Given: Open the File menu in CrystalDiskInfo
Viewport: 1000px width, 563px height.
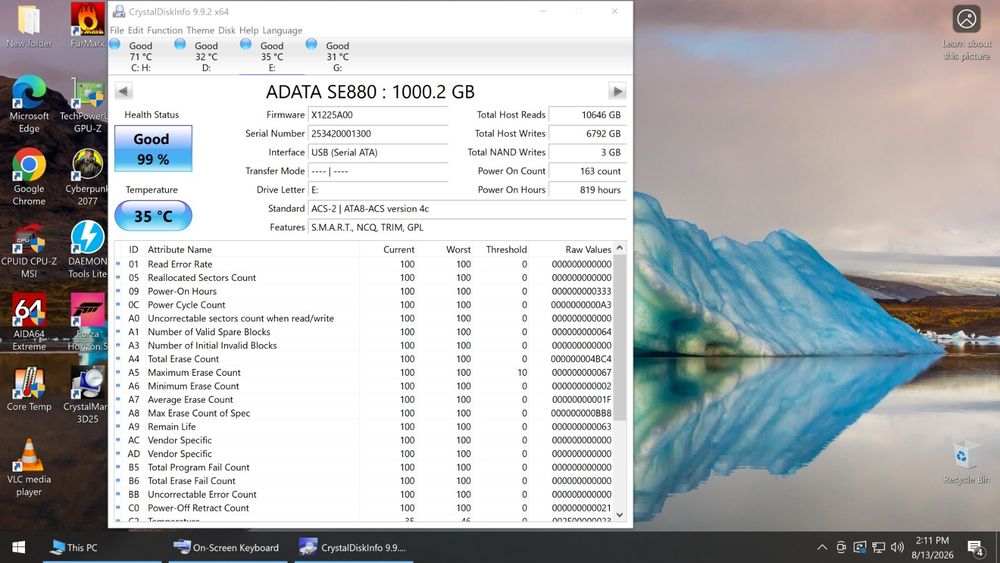Looking at the screenshot, I should coord(117,30).
